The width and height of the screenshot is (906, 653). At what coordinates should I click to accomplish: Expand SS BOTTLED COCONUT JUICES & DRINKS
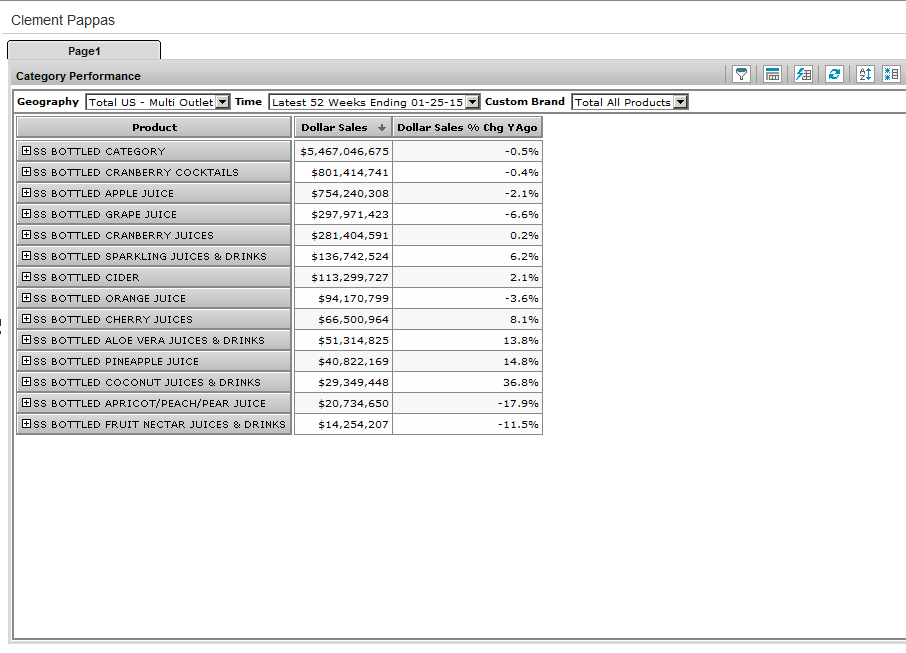click(27, 382)
